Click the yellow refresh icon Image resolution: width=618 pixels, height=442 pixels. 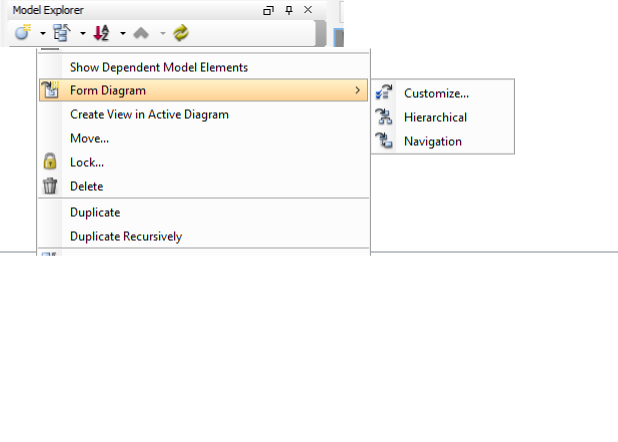pyautogui.click(x=181, y=33)
